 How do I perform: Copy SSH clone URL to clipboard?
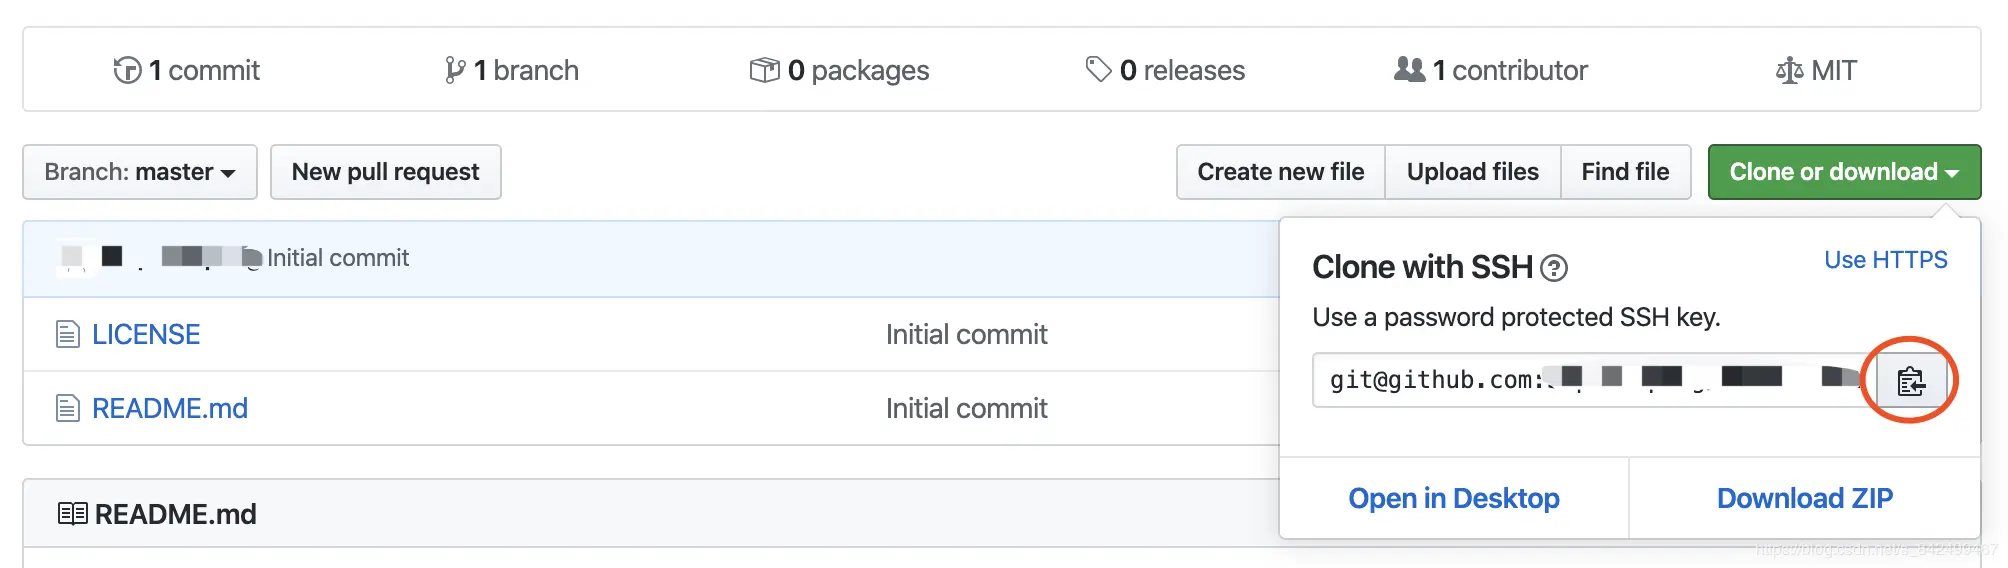[1910, 381]
